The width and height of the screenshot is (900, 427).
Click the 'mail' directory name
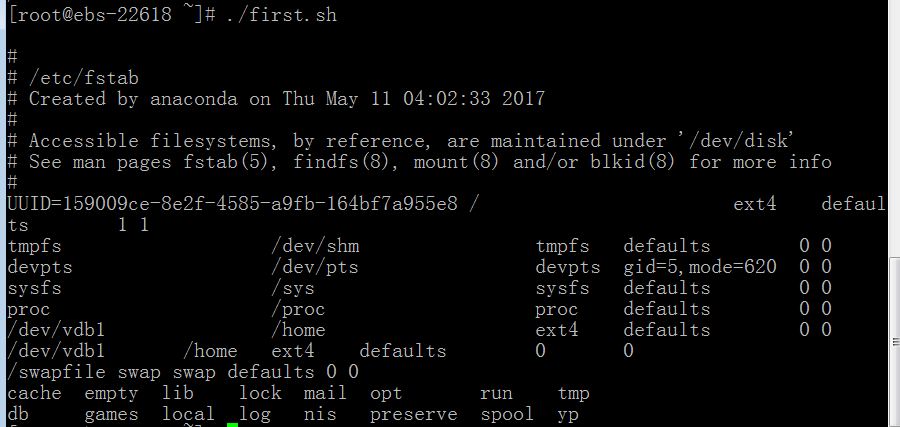tap(325, 394)
